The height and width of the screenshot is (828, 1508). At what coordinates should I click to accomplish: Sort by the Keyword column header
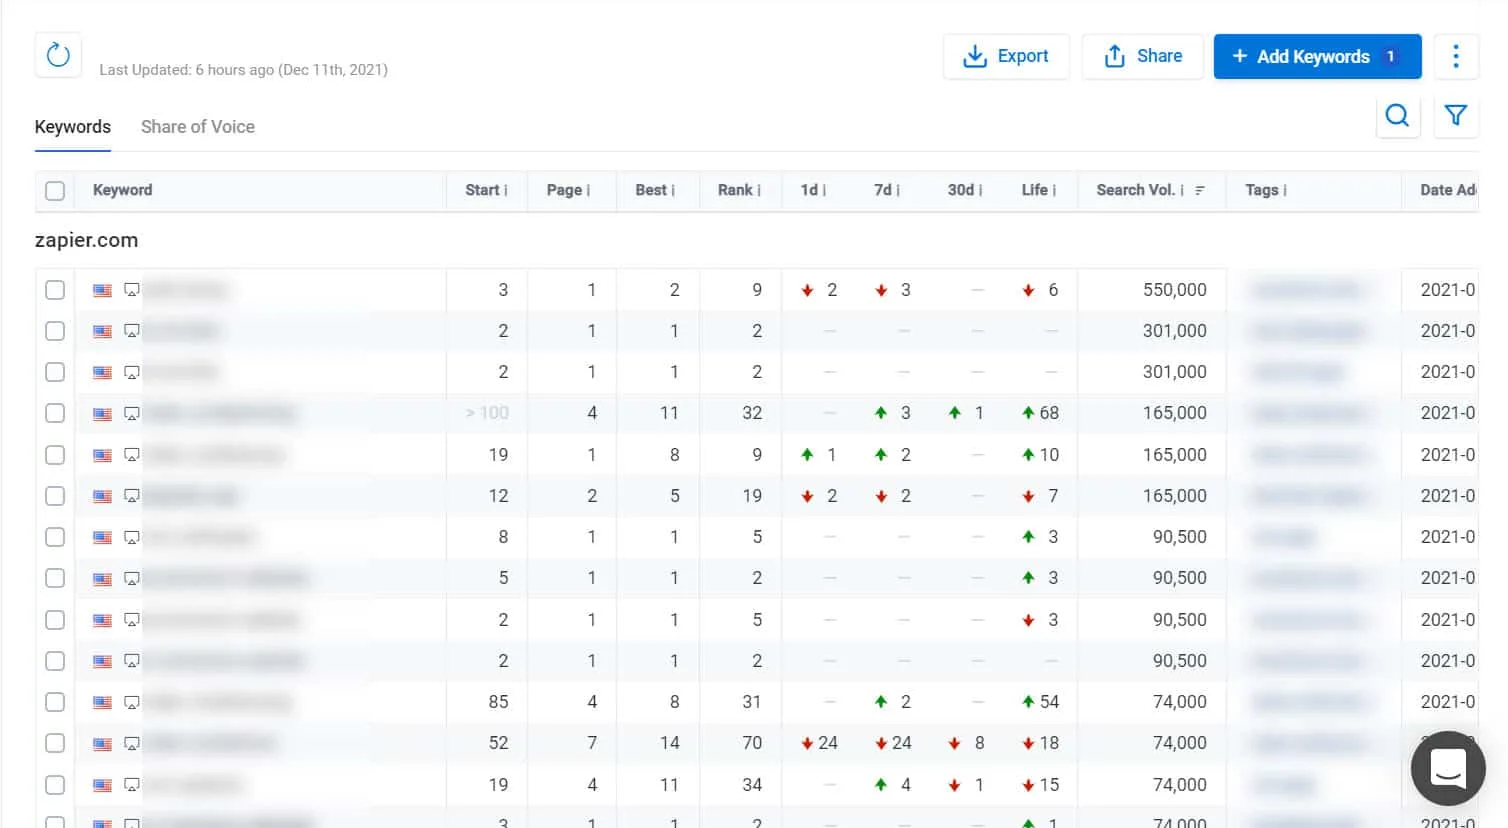pyautogui.click(x=122, y=190)
